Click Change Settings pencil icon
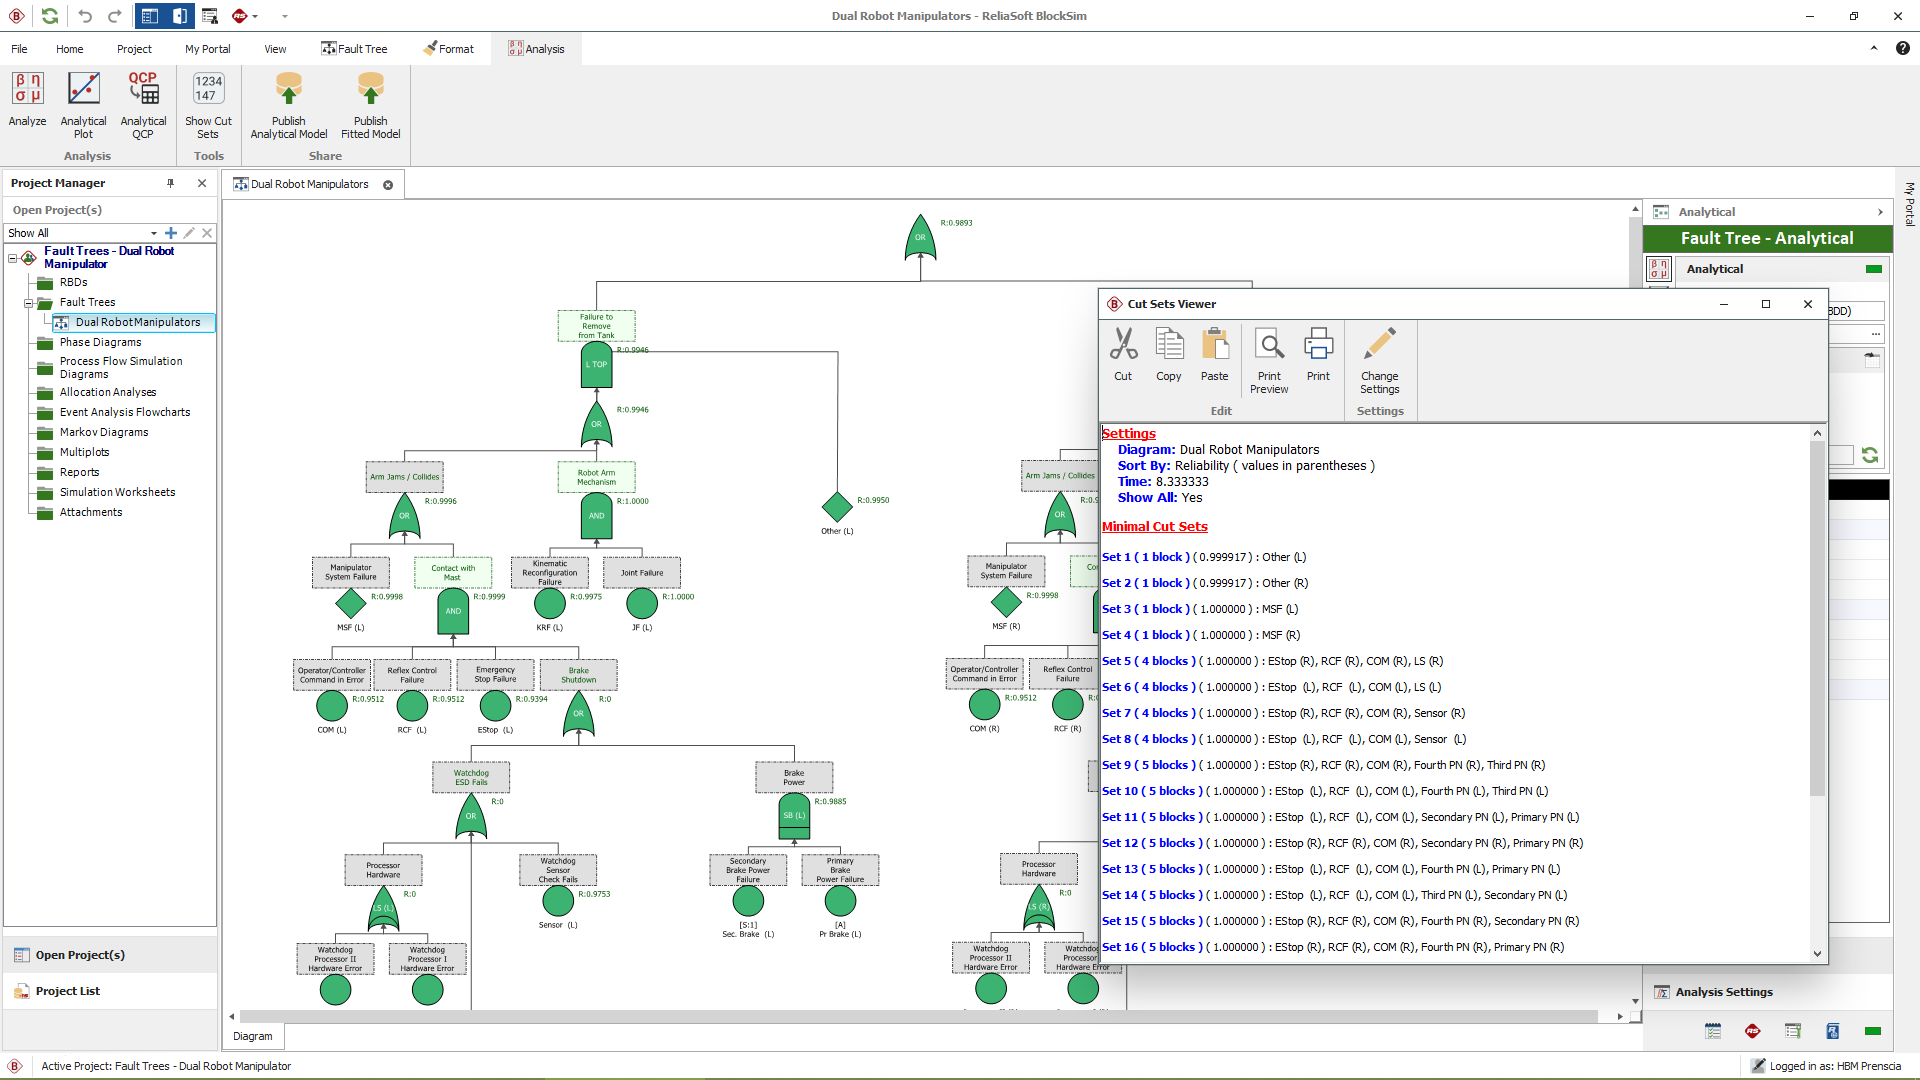This screenshot has width=1920, height=1080. click(x=1379, y=360)
